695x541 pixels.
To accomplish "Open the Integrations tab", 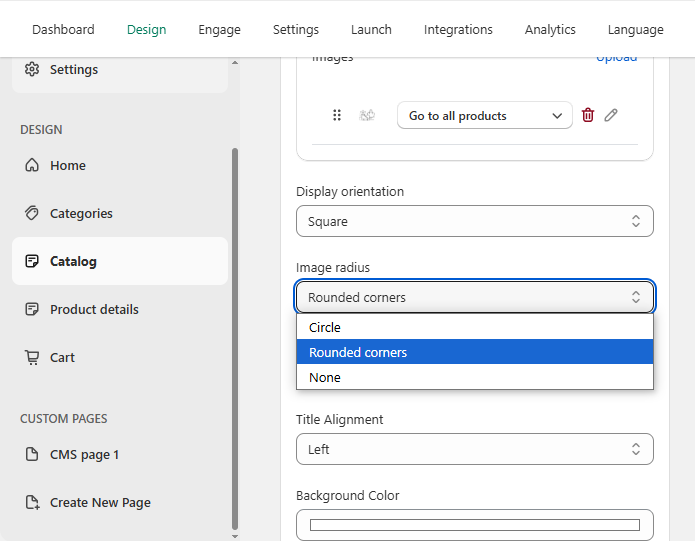I will click(458, 30).
